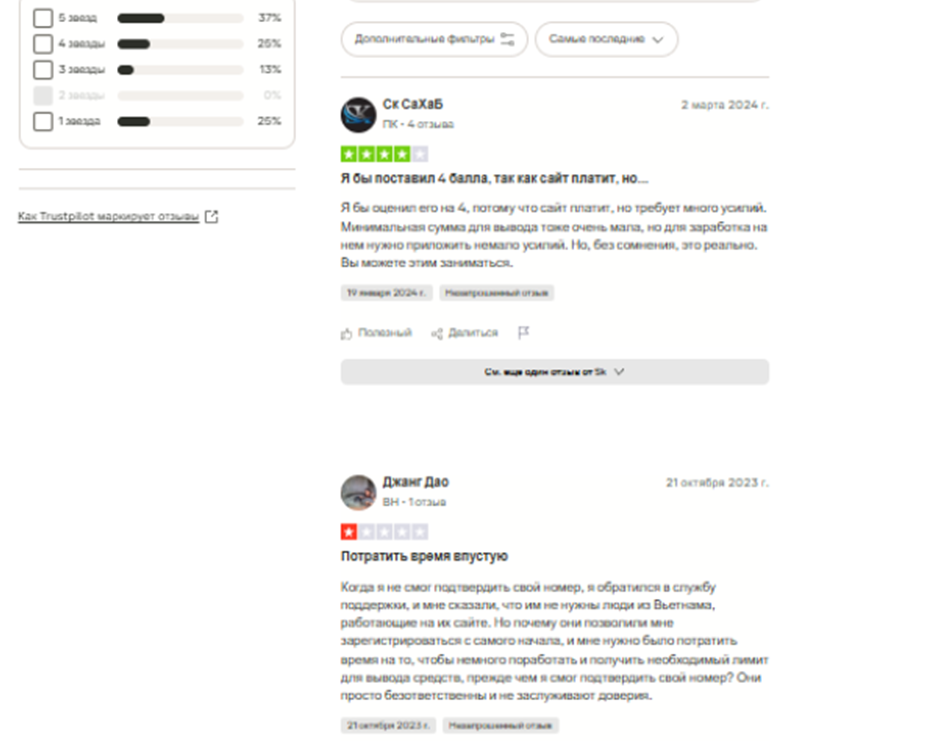Tick the 4 звезды filter checkbox
The width and height of the screenshot is (931, 741).
tap(43, 44)
